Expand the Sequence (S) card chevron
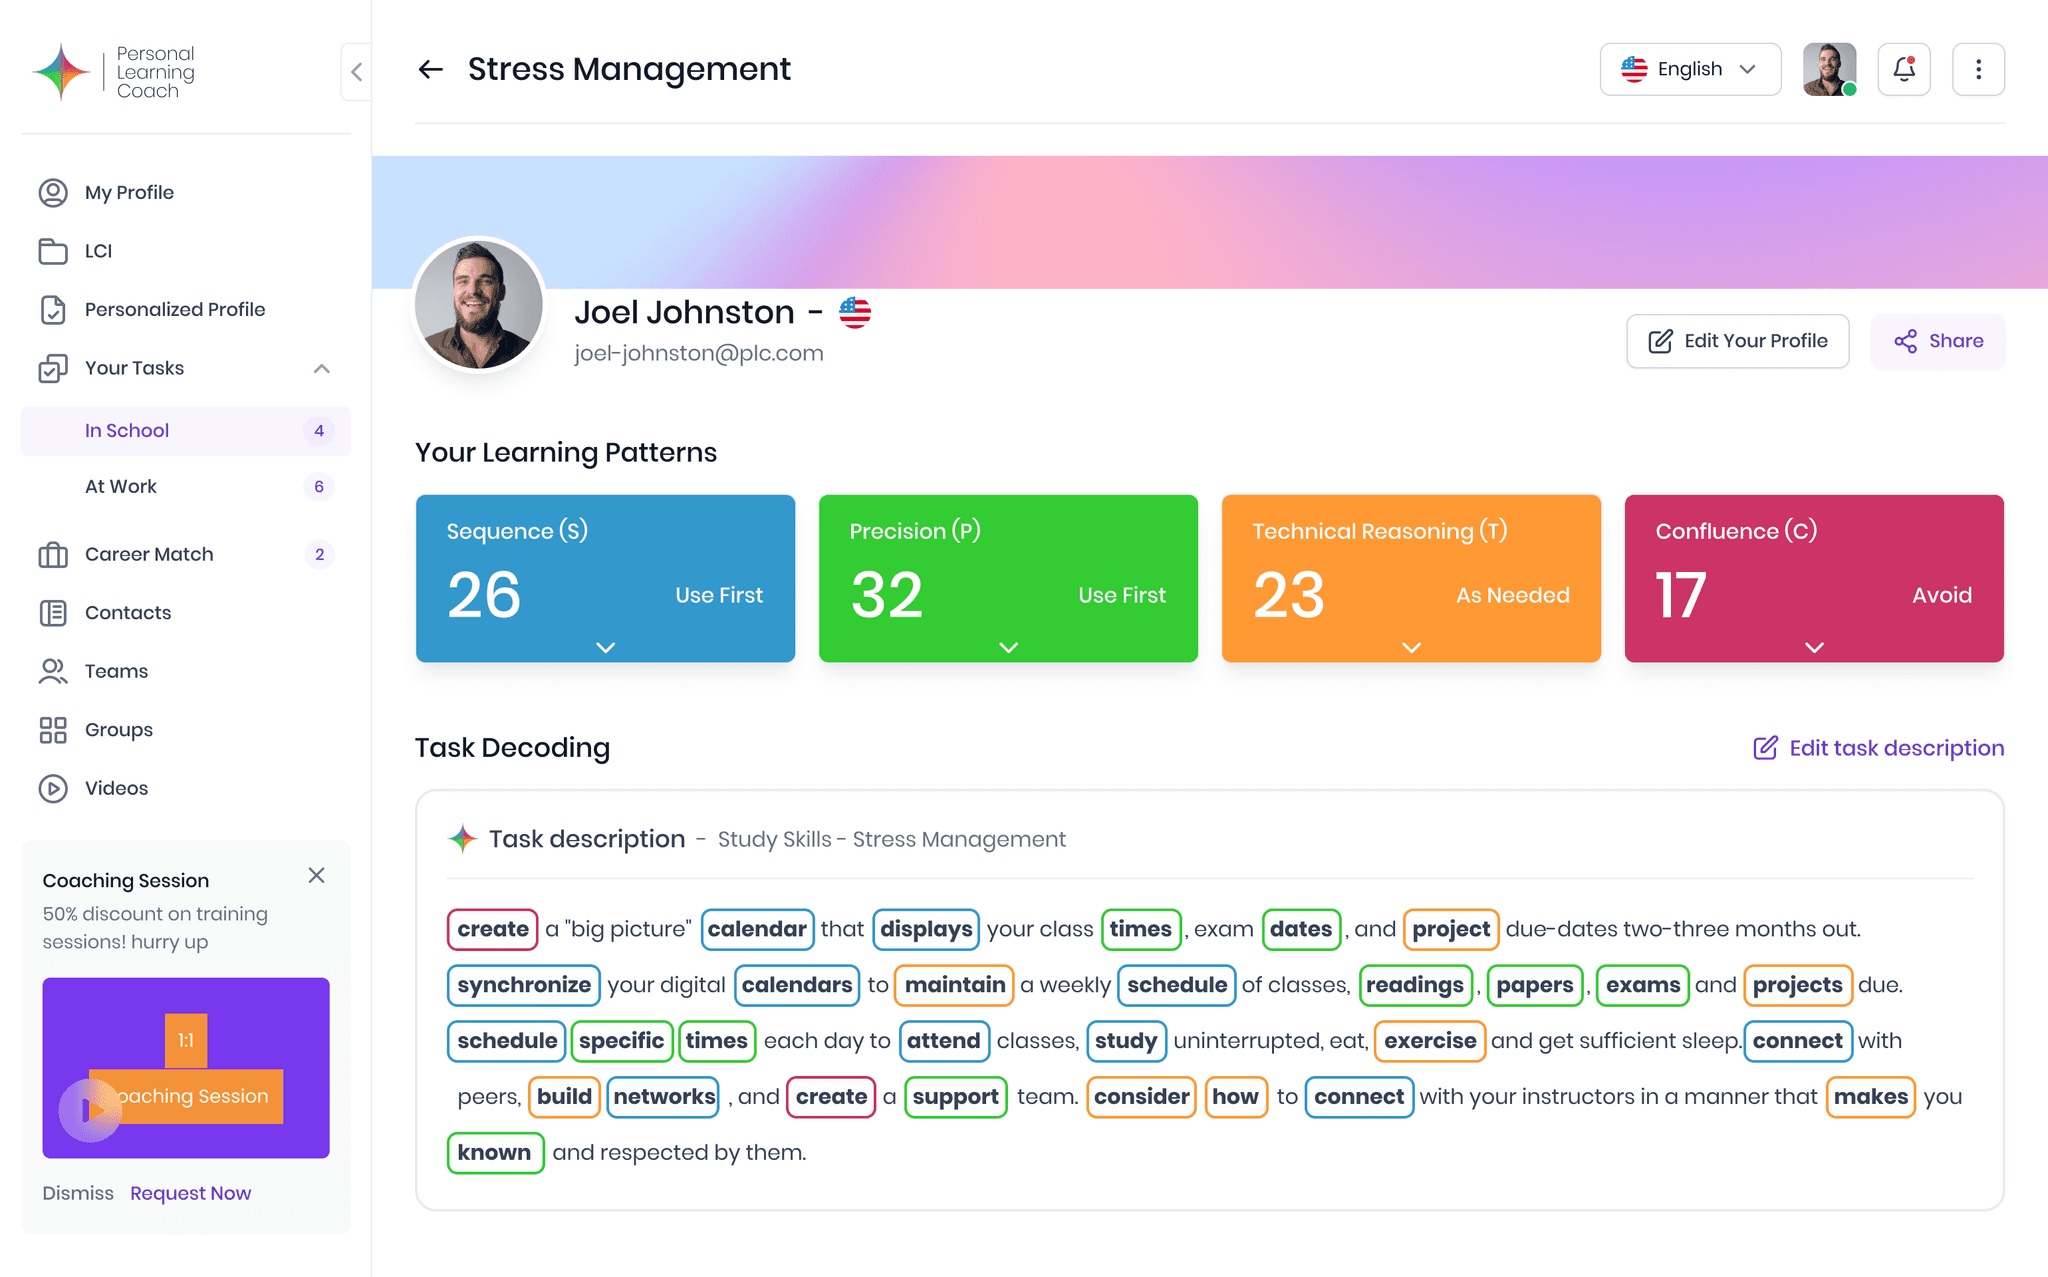This screenshot has height=1277, width=2048. tap(605, 647)
